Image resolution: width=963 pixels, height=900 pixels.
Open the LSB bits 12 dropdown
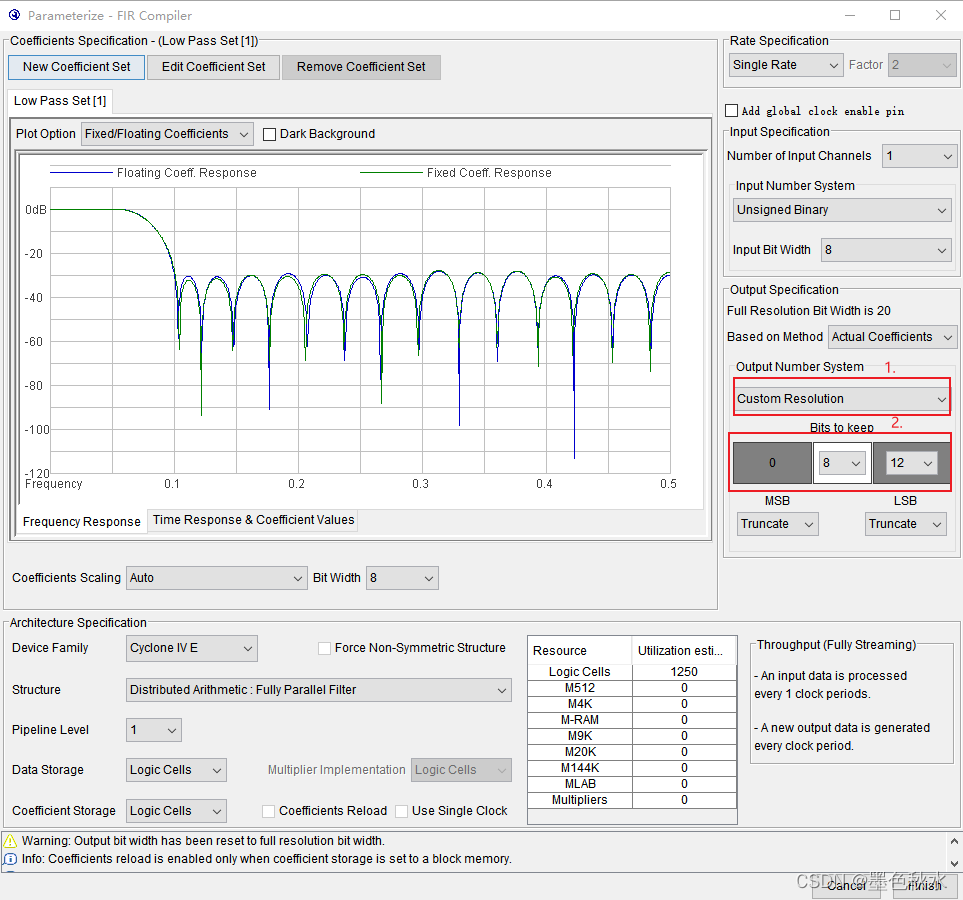[x=911, y=463]
